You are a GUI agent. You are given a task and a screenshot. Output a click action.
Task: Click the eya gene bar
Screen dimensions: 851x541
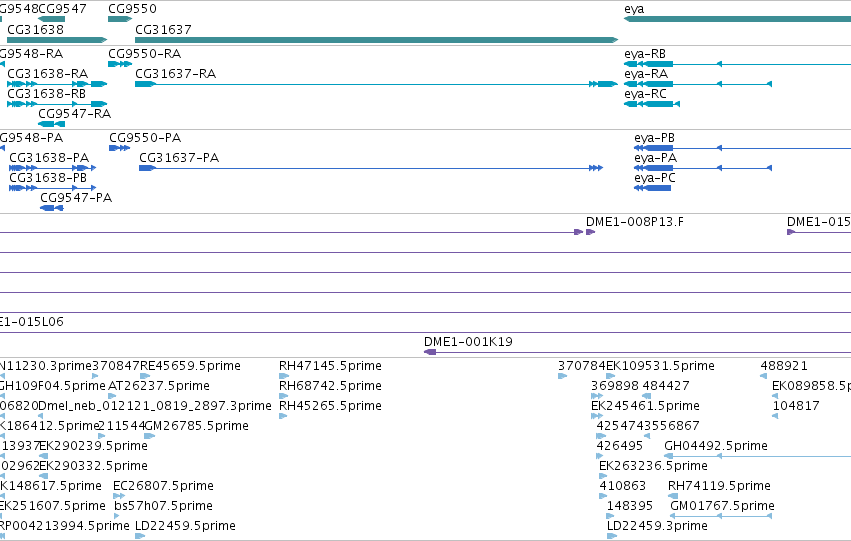[738, 19]
